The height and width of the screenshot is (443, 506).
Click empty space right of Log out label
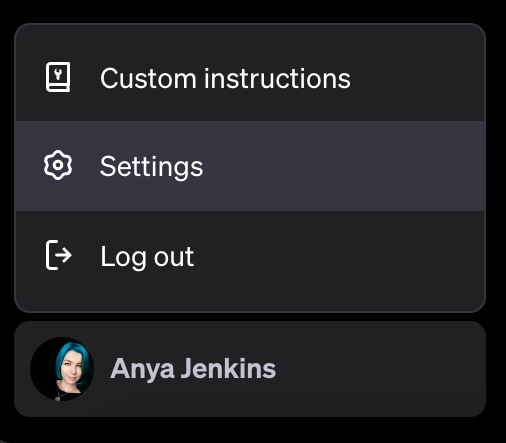pos(338,256)
